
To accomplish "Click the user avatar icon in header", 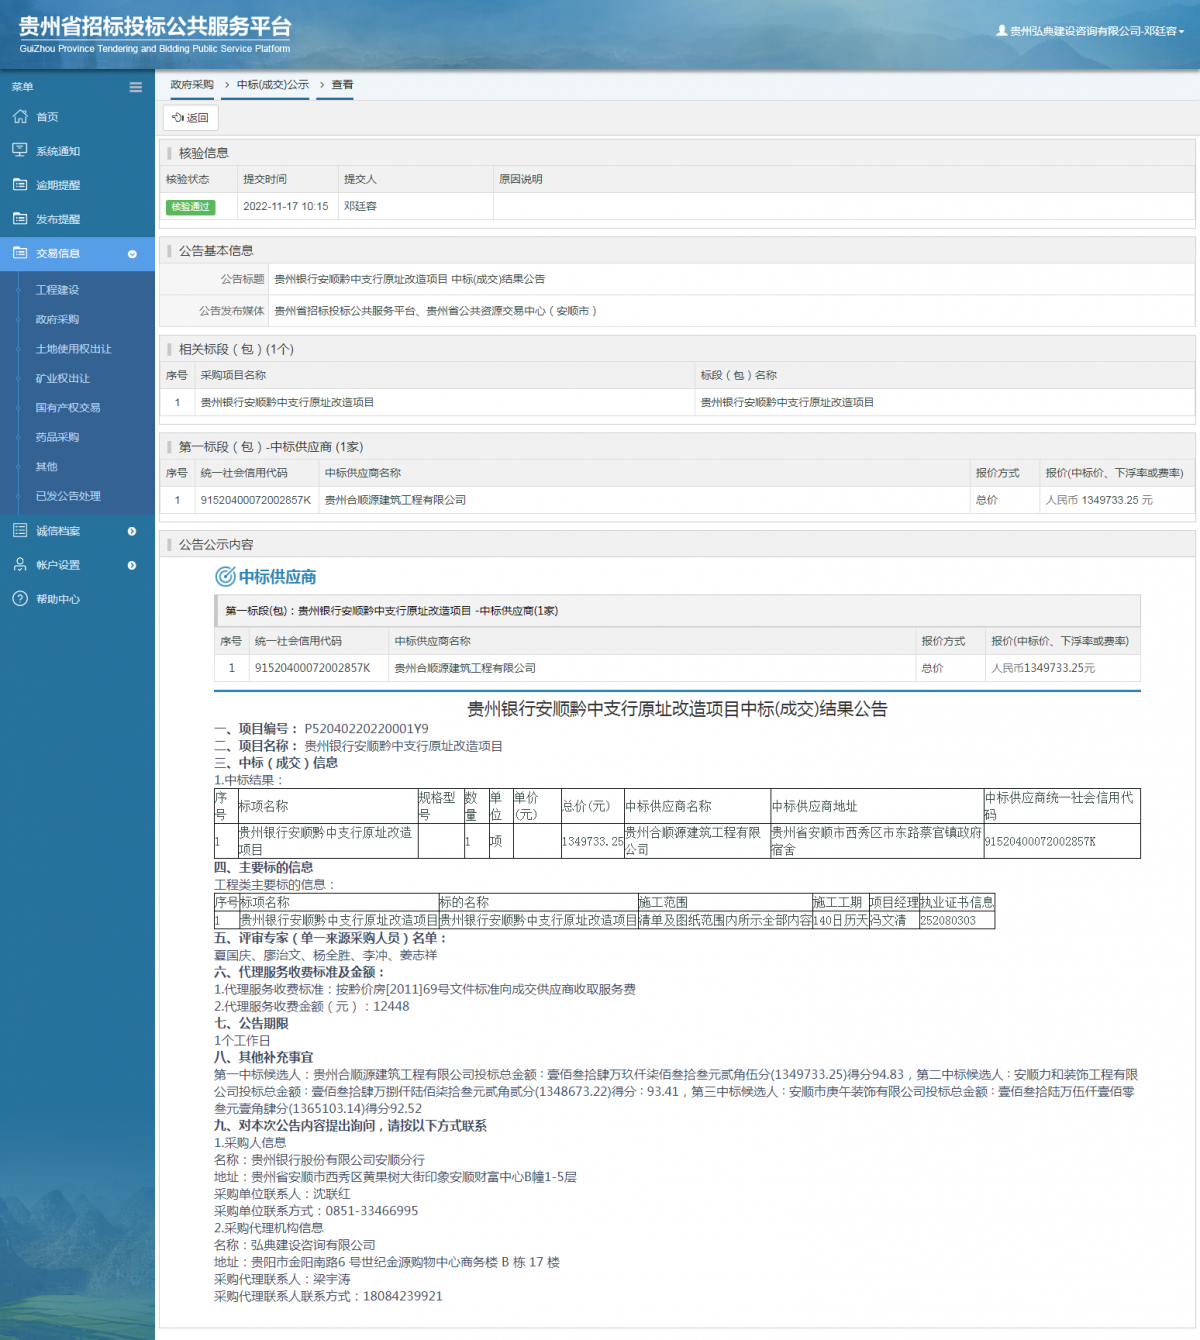I will point(1002,31).
